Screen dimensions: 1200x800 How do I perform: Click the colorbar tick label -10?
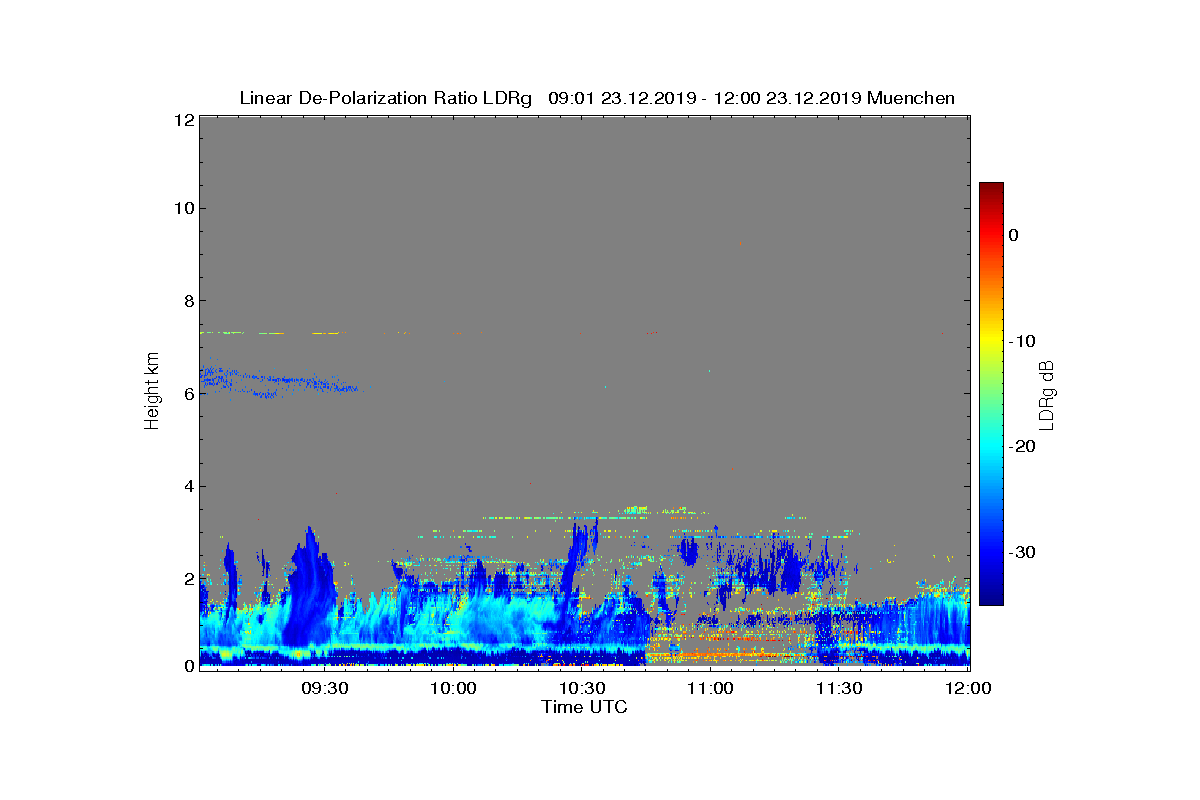click(1022, 341)
